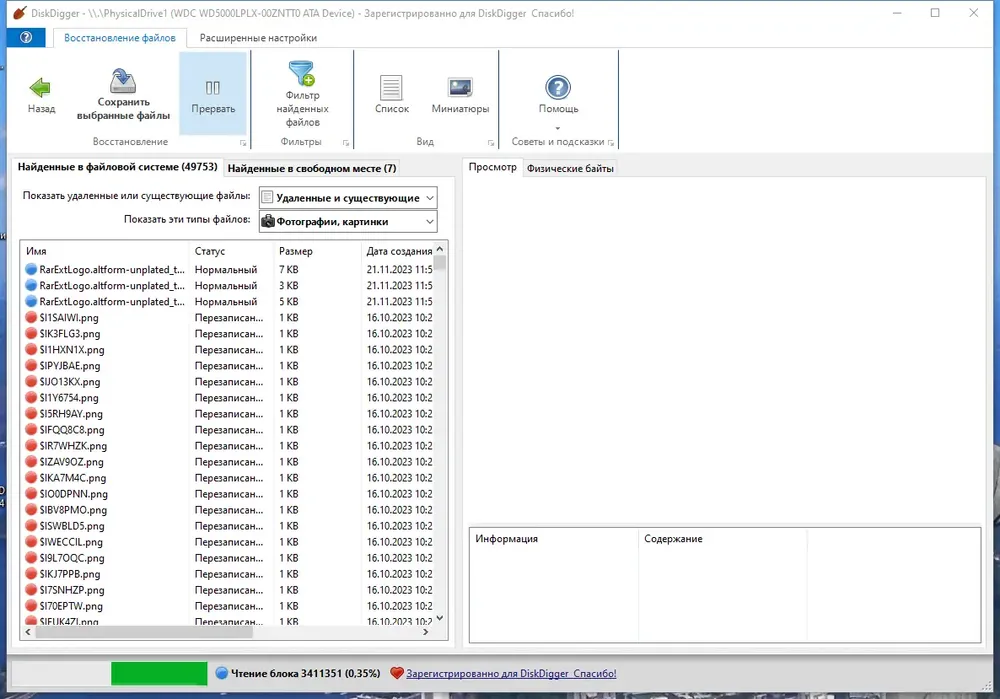Select the Расширенные настройки ribbon tab
Image resolution: width=1000 pixels, height=699 pixels.
pyautogui.click(x=258, y=38)
